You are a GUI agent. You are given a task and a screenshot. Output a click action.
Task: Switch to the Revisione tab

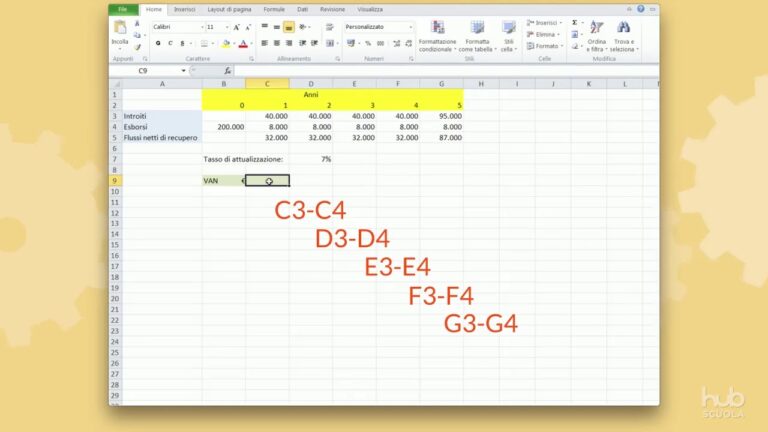point(333,9)
